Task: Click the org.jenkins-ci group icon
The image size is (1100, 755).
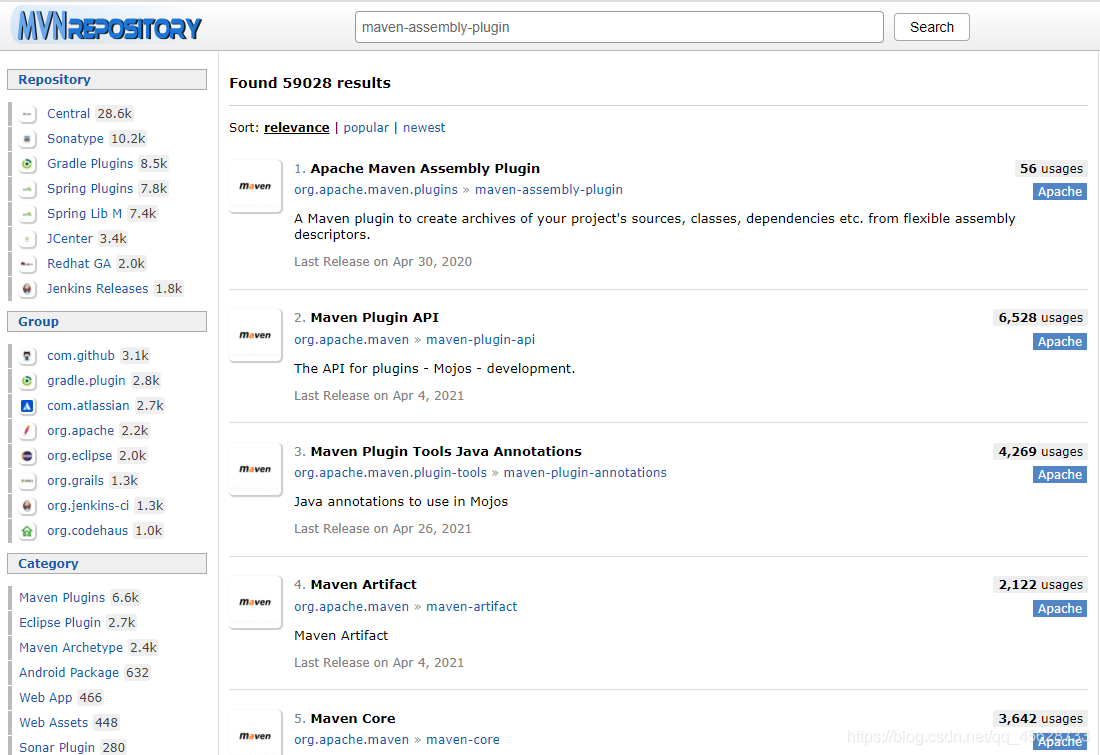Action: [x=27, y=506]
